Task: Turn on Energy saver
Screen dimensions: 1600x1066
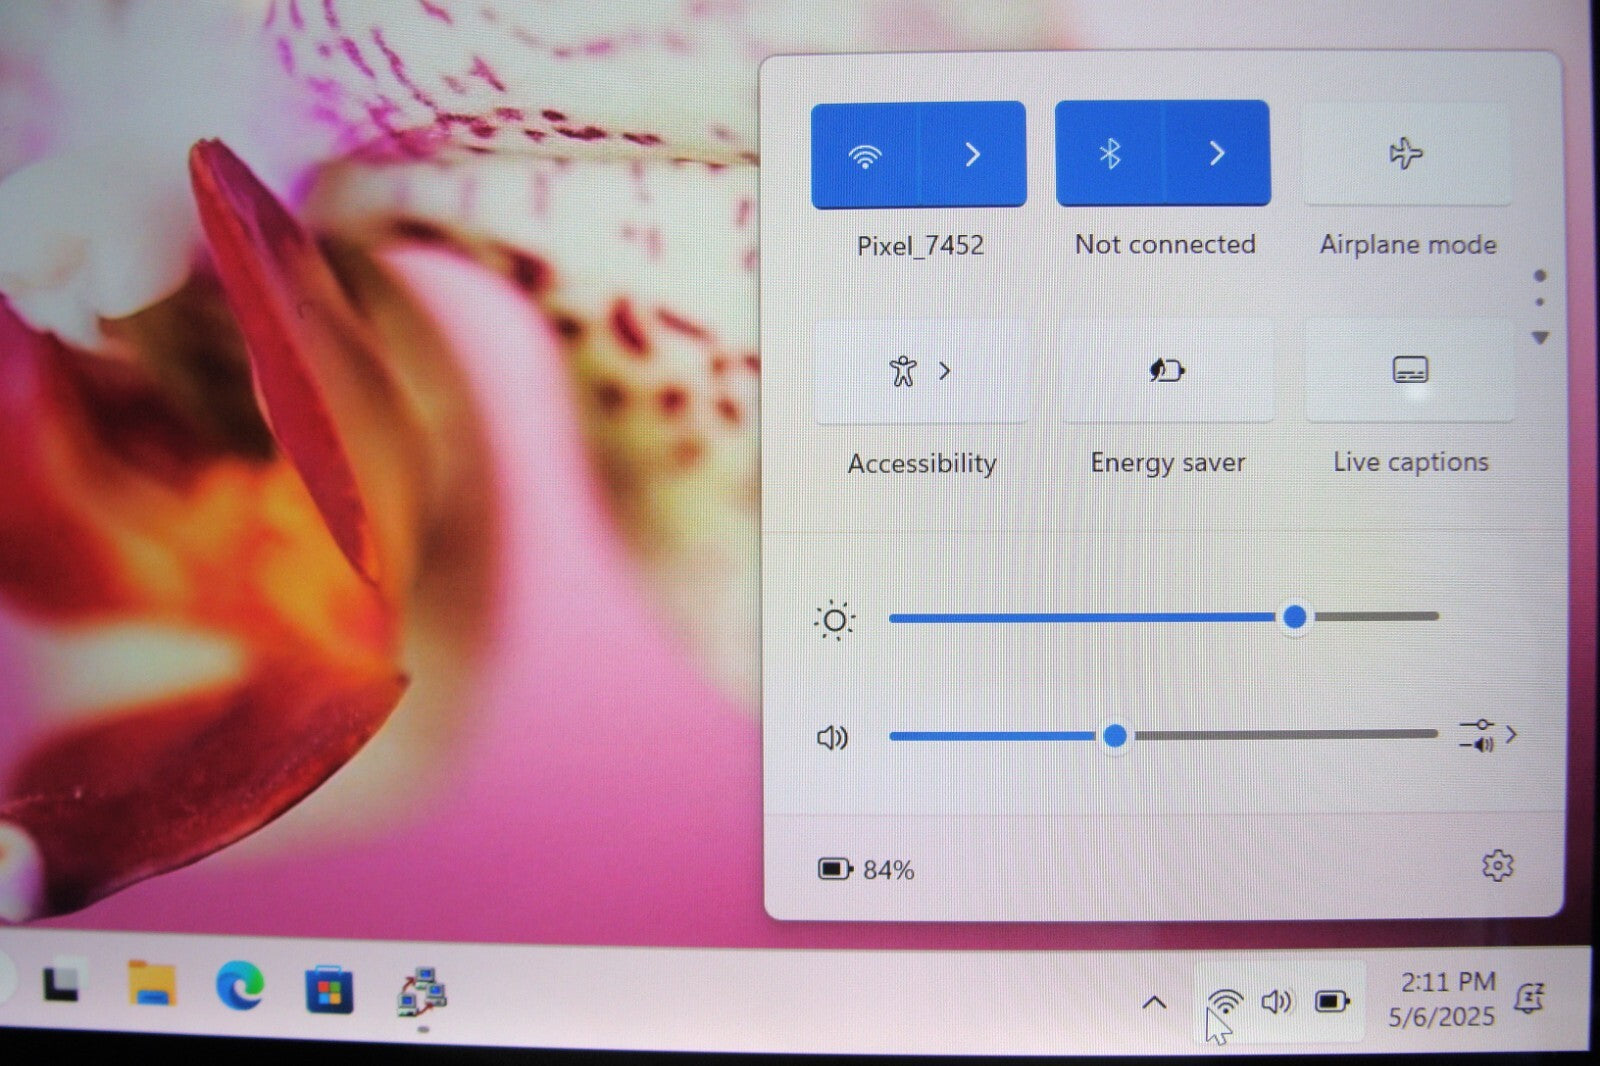Action: tap(1166, 371)
